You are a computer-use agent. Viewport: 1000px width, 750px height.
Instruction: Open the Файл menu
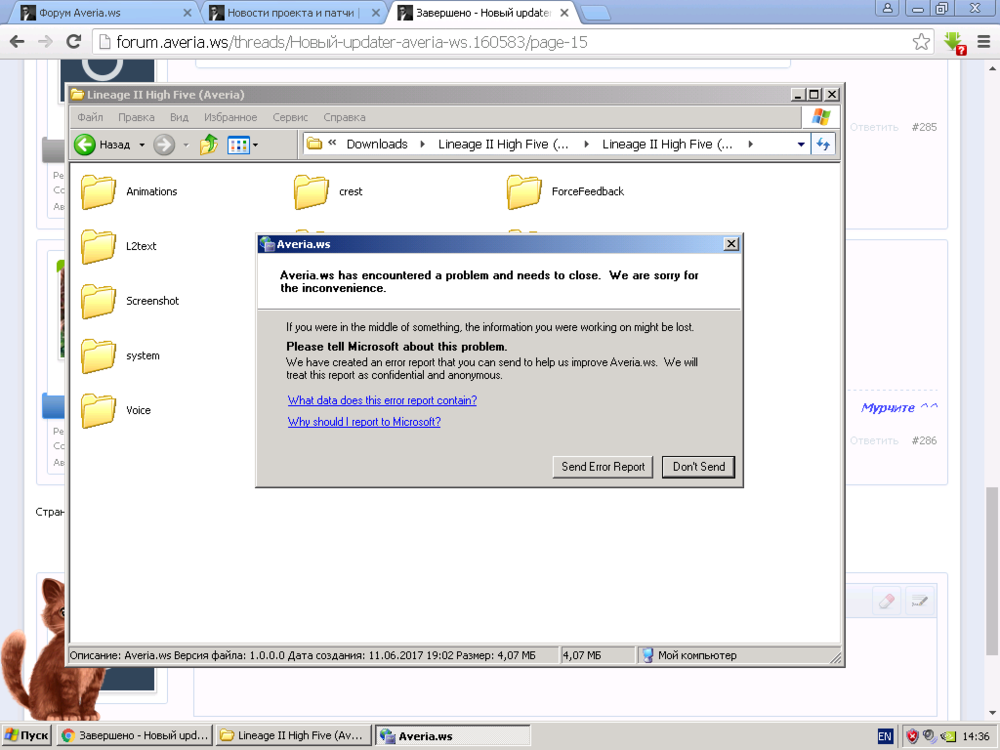click(x=90, y=117)
